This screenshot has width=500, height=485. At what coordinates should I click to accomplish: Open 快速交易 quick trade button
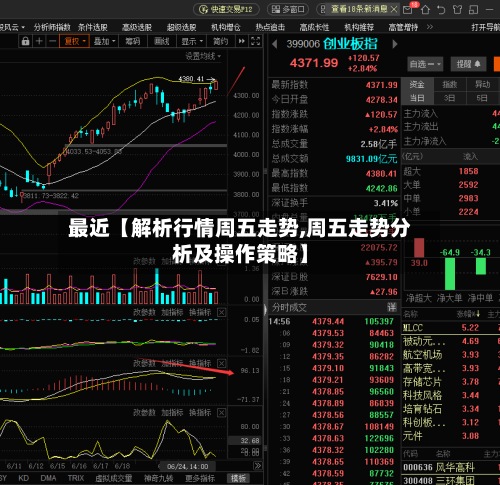pos(226,9)
